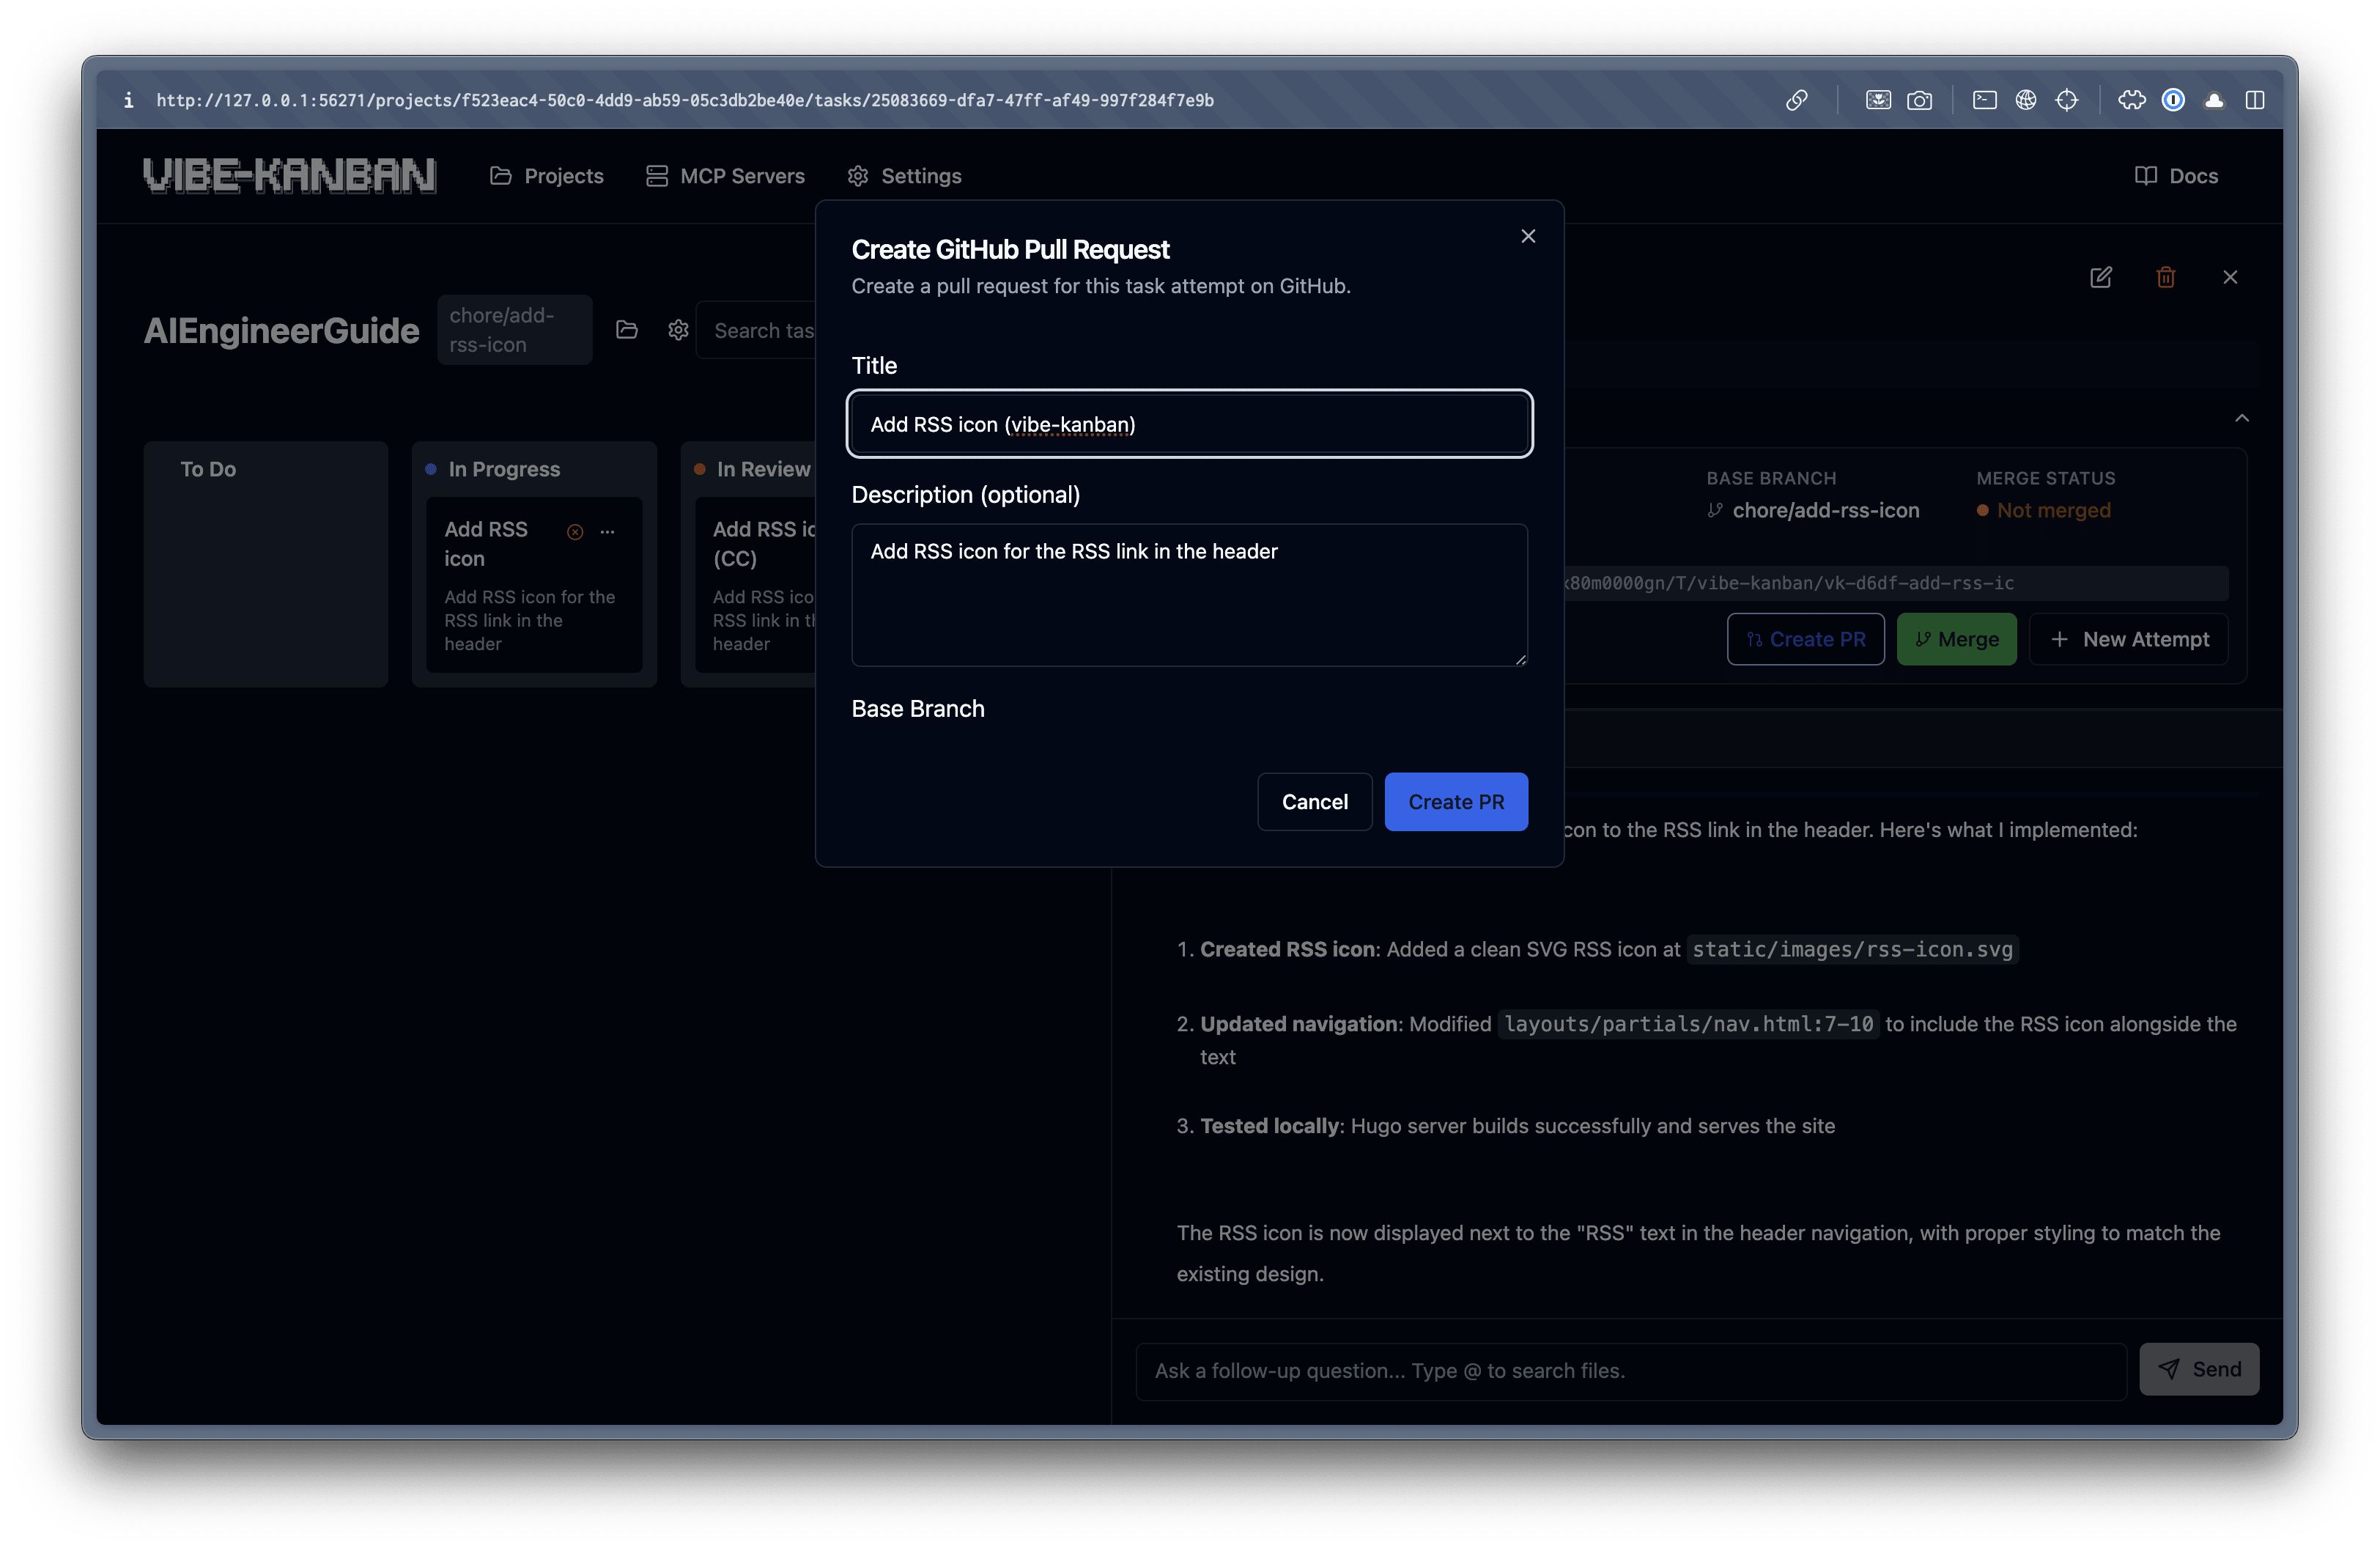Close the task details panel

pos(2230,277)
